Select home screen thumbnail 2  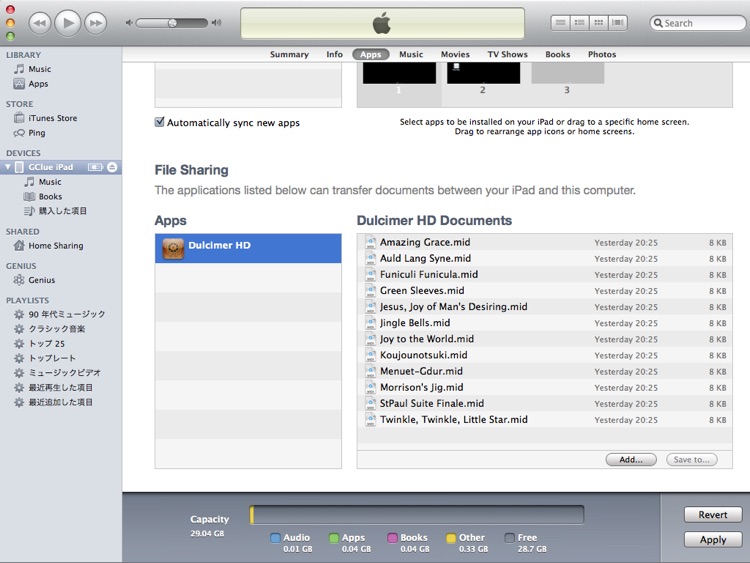pyautogui.click(x=483, y=74)
